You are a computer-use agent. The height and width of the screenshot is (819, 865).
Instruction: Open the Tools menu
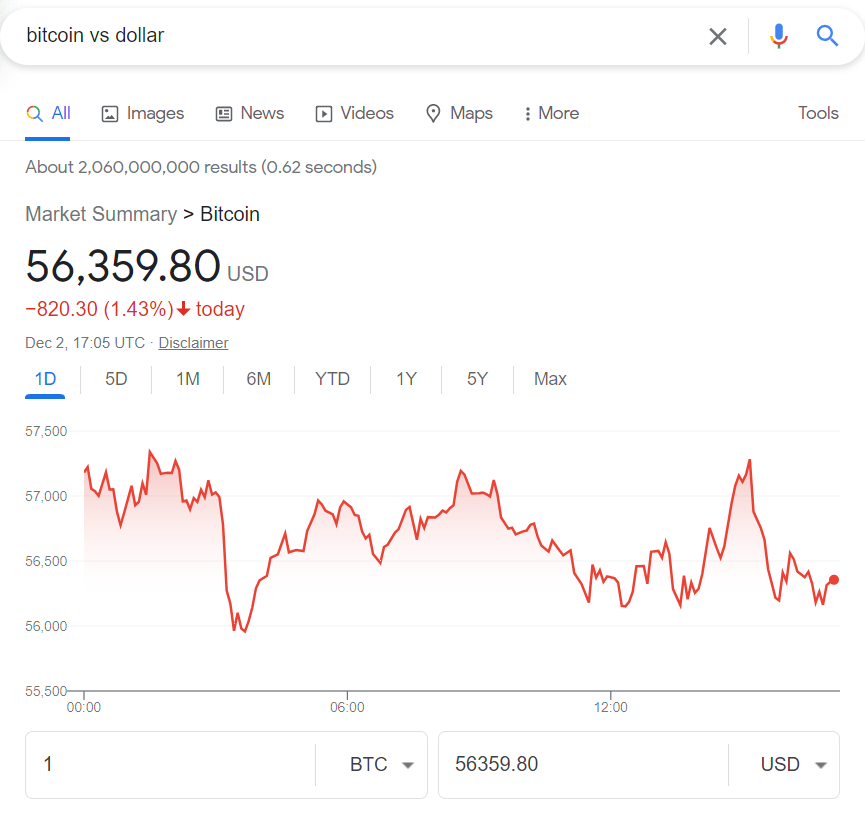(x=818, y=113)
